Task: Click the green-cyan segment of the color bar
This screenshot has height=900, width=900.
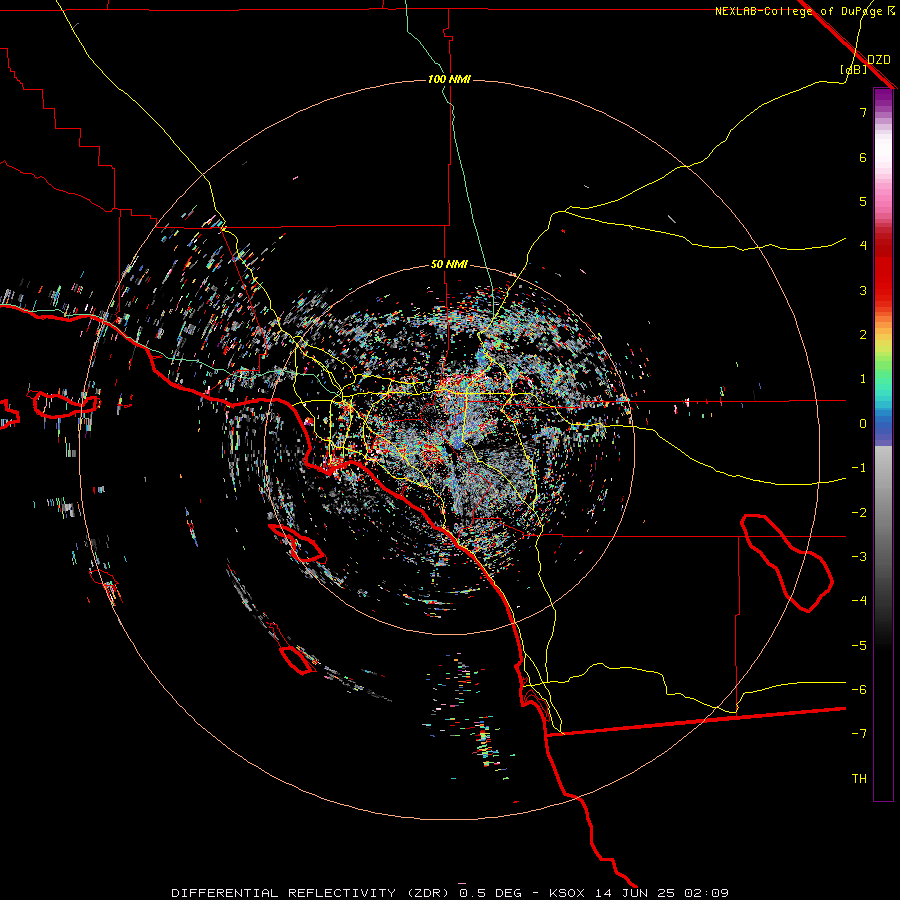Action: click(883, 382)
